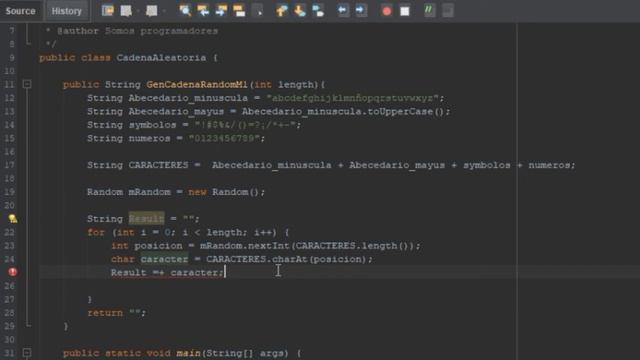Jump to Next Bookmark
This screenshot has width=640, height=360.
(300, 11)
